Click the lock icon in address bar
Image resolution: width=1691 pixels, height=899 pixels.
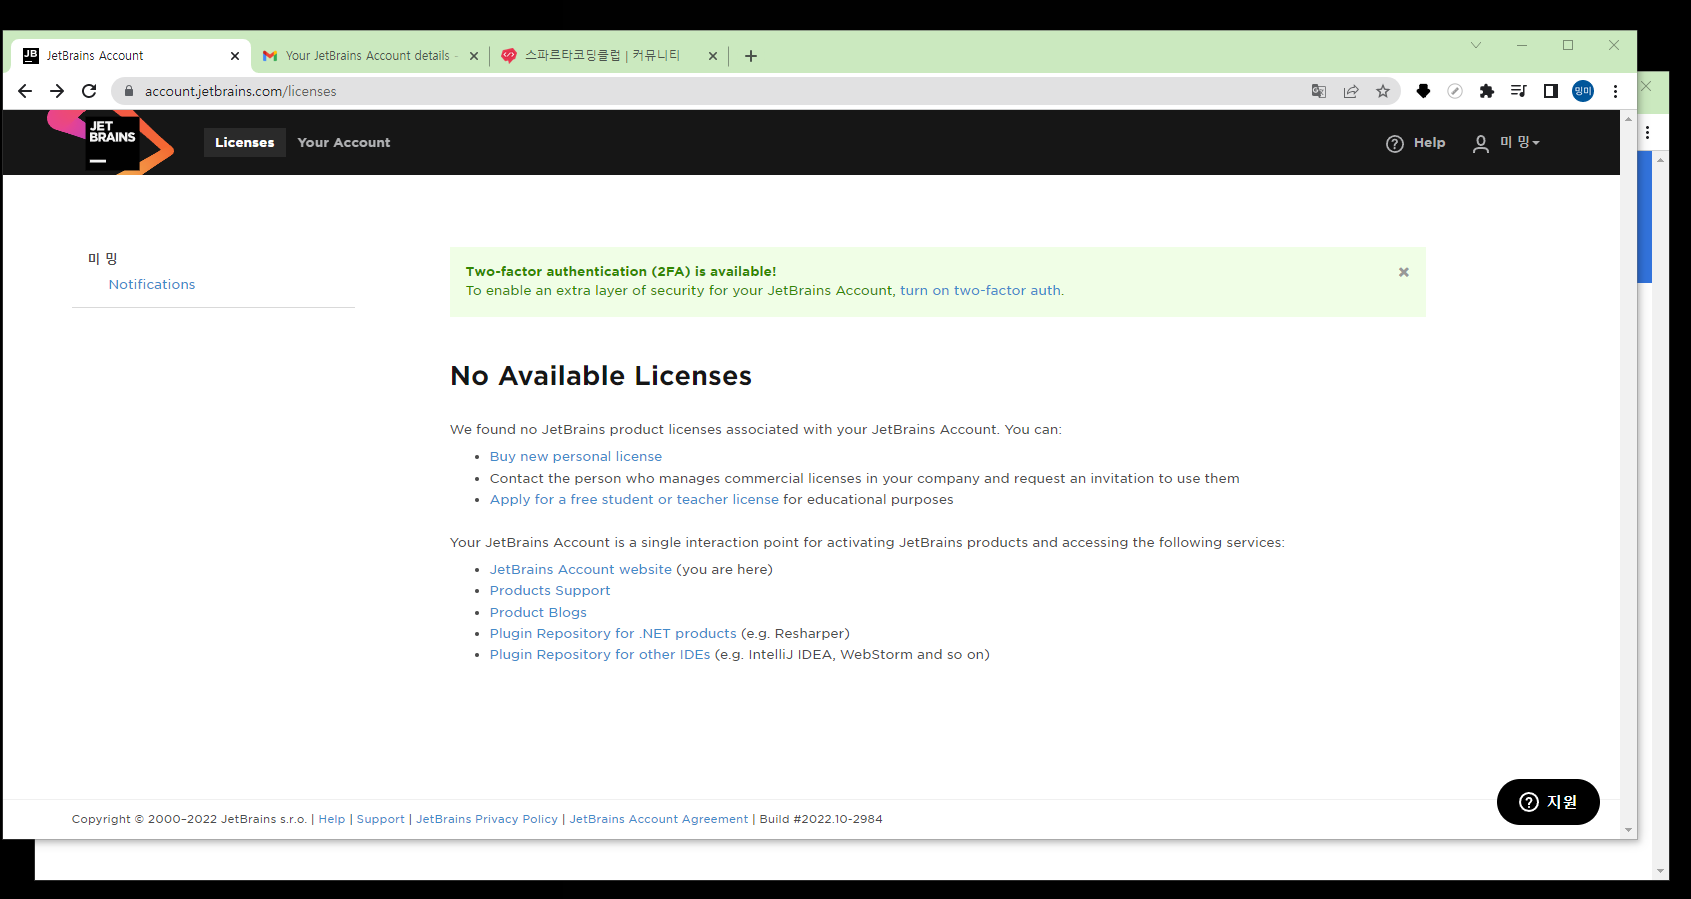tap(128, 91)
